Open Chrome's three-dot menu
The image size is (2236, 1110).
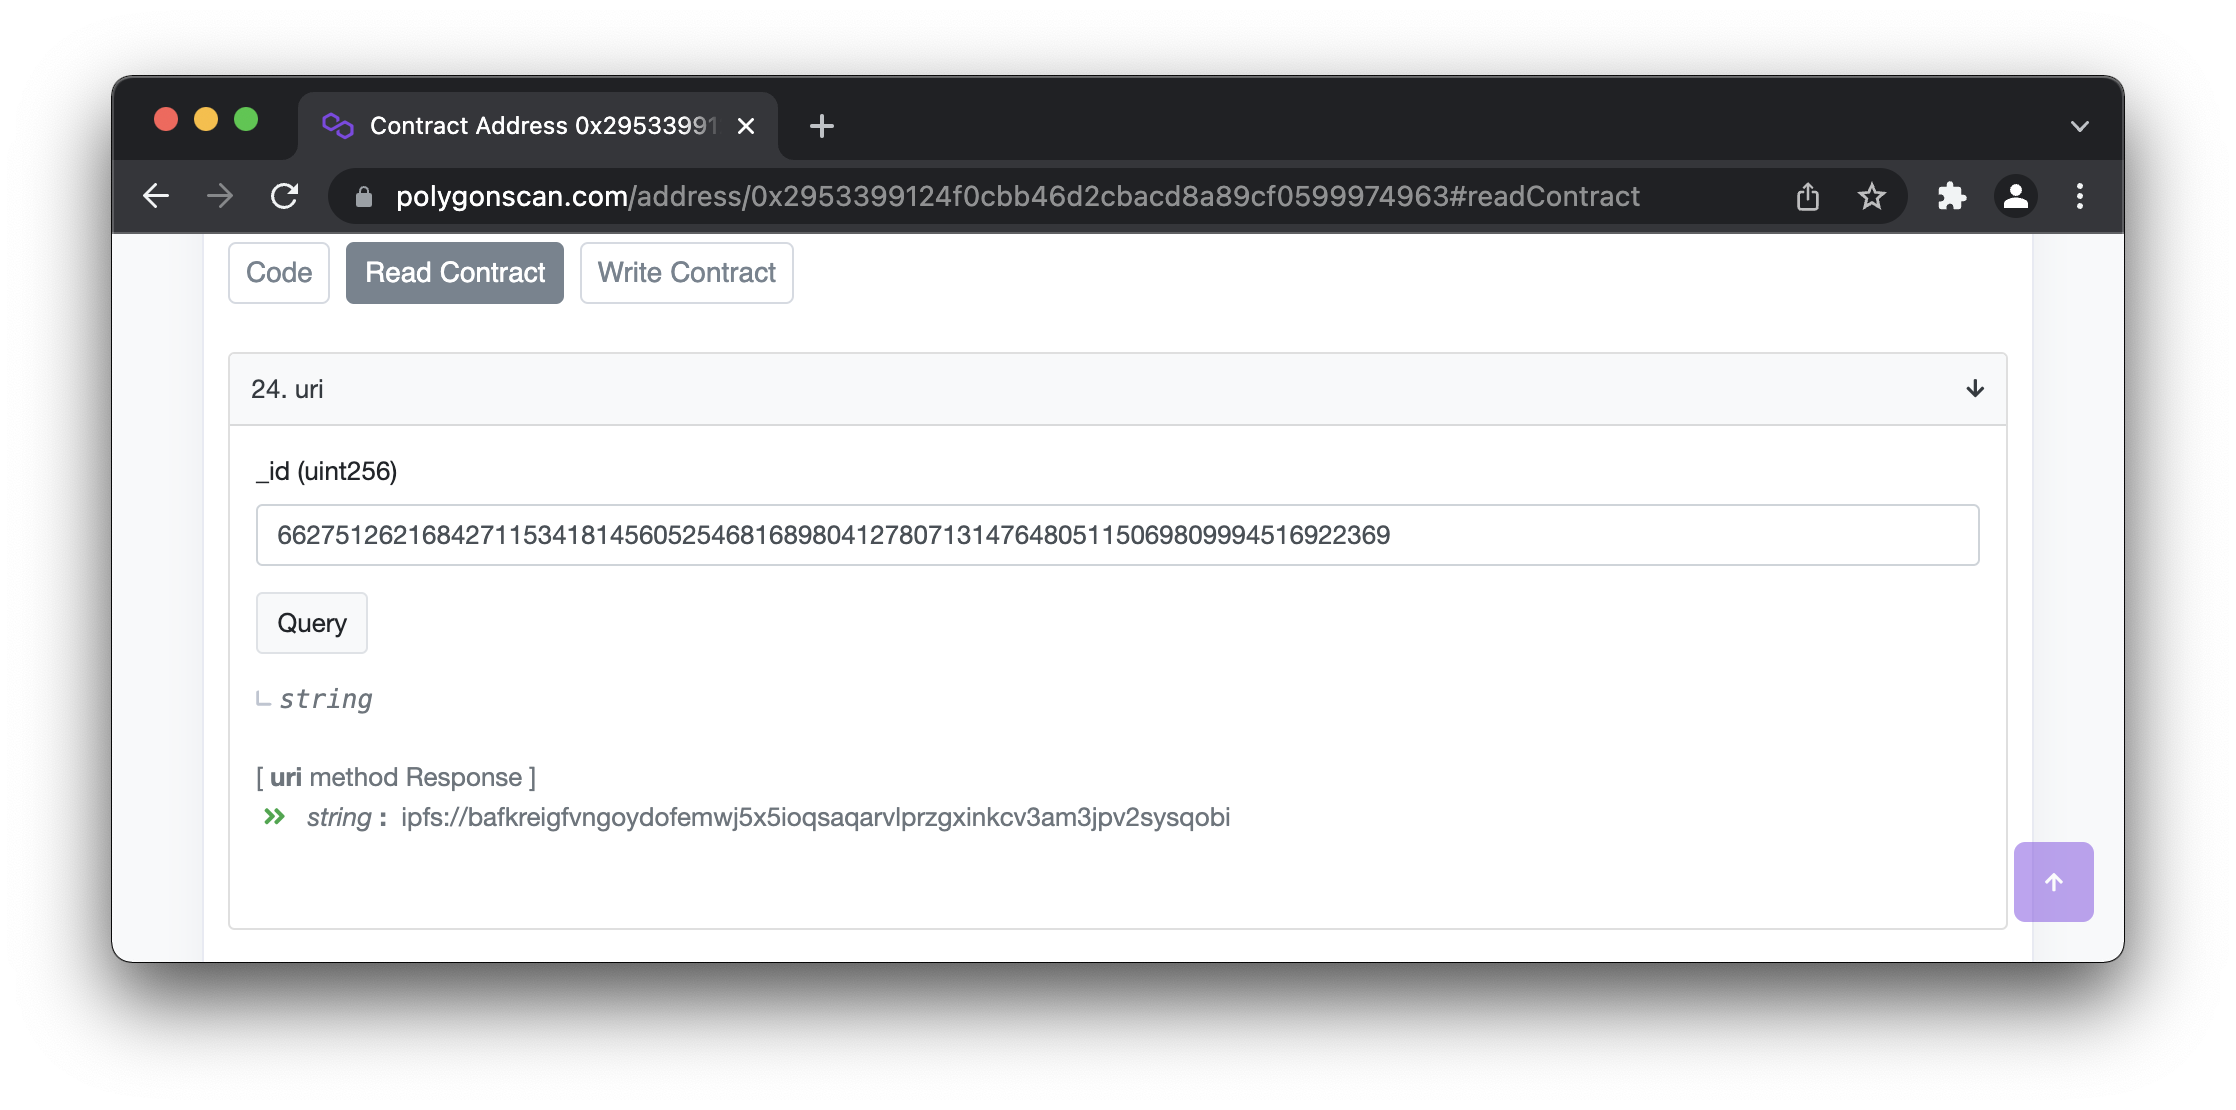click(x=2080, y=196)
